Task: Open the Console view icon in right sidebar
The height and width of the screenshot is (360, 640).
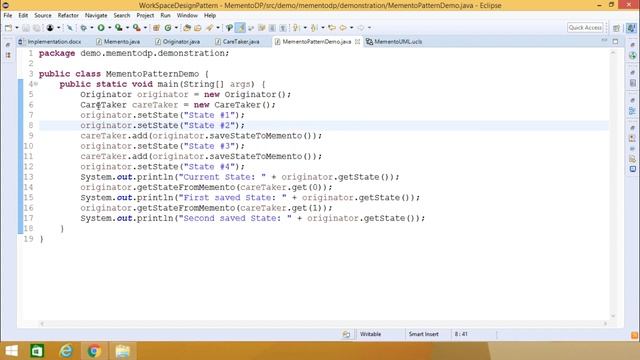Action: 633,169
